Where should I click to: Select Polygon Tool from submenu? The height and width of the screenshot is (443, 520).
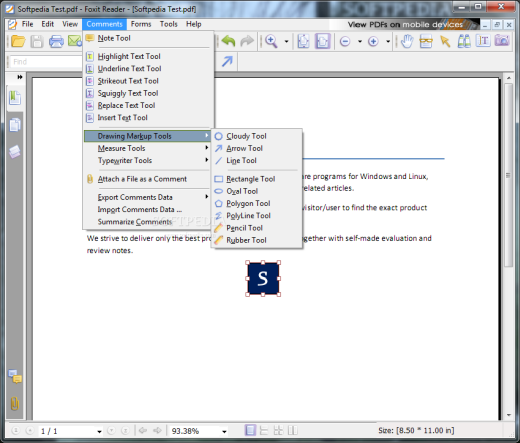257,203
